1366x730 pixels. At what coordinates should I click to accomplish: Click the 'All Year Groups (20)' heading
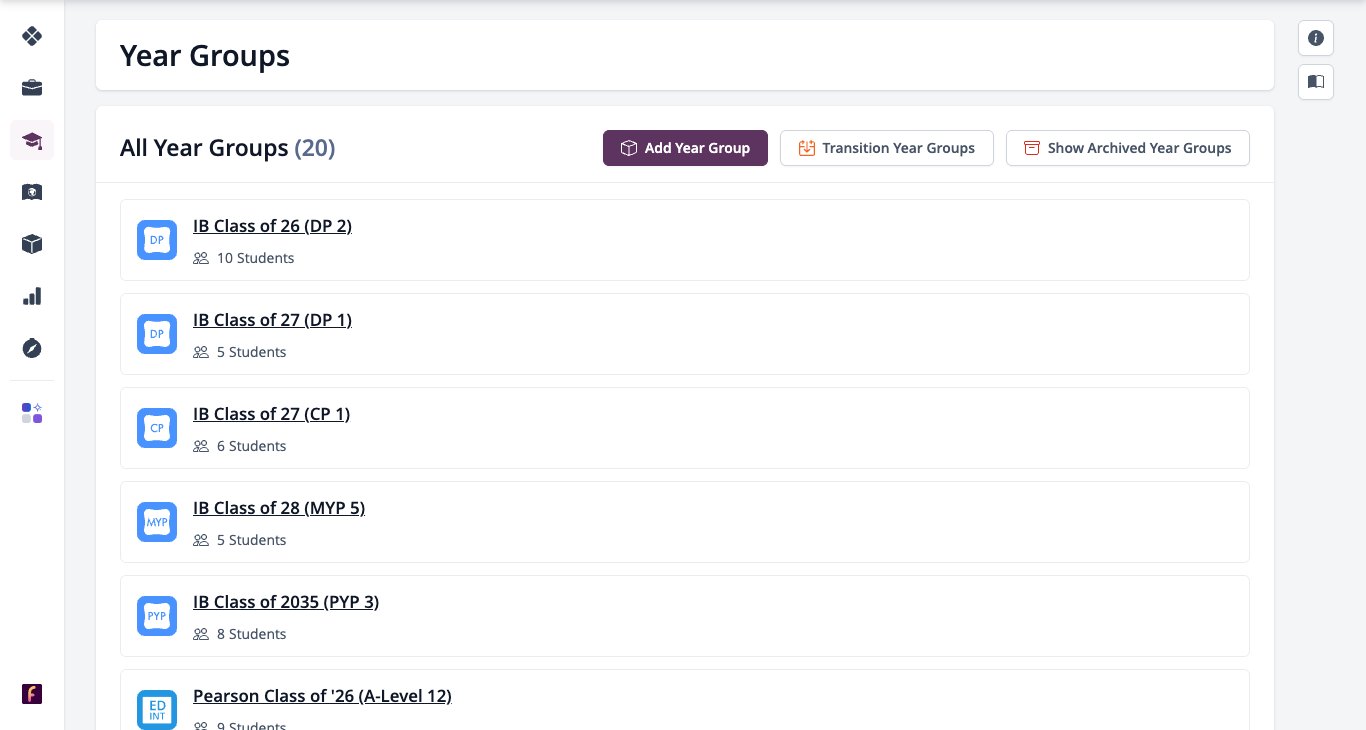coord(227,148)
